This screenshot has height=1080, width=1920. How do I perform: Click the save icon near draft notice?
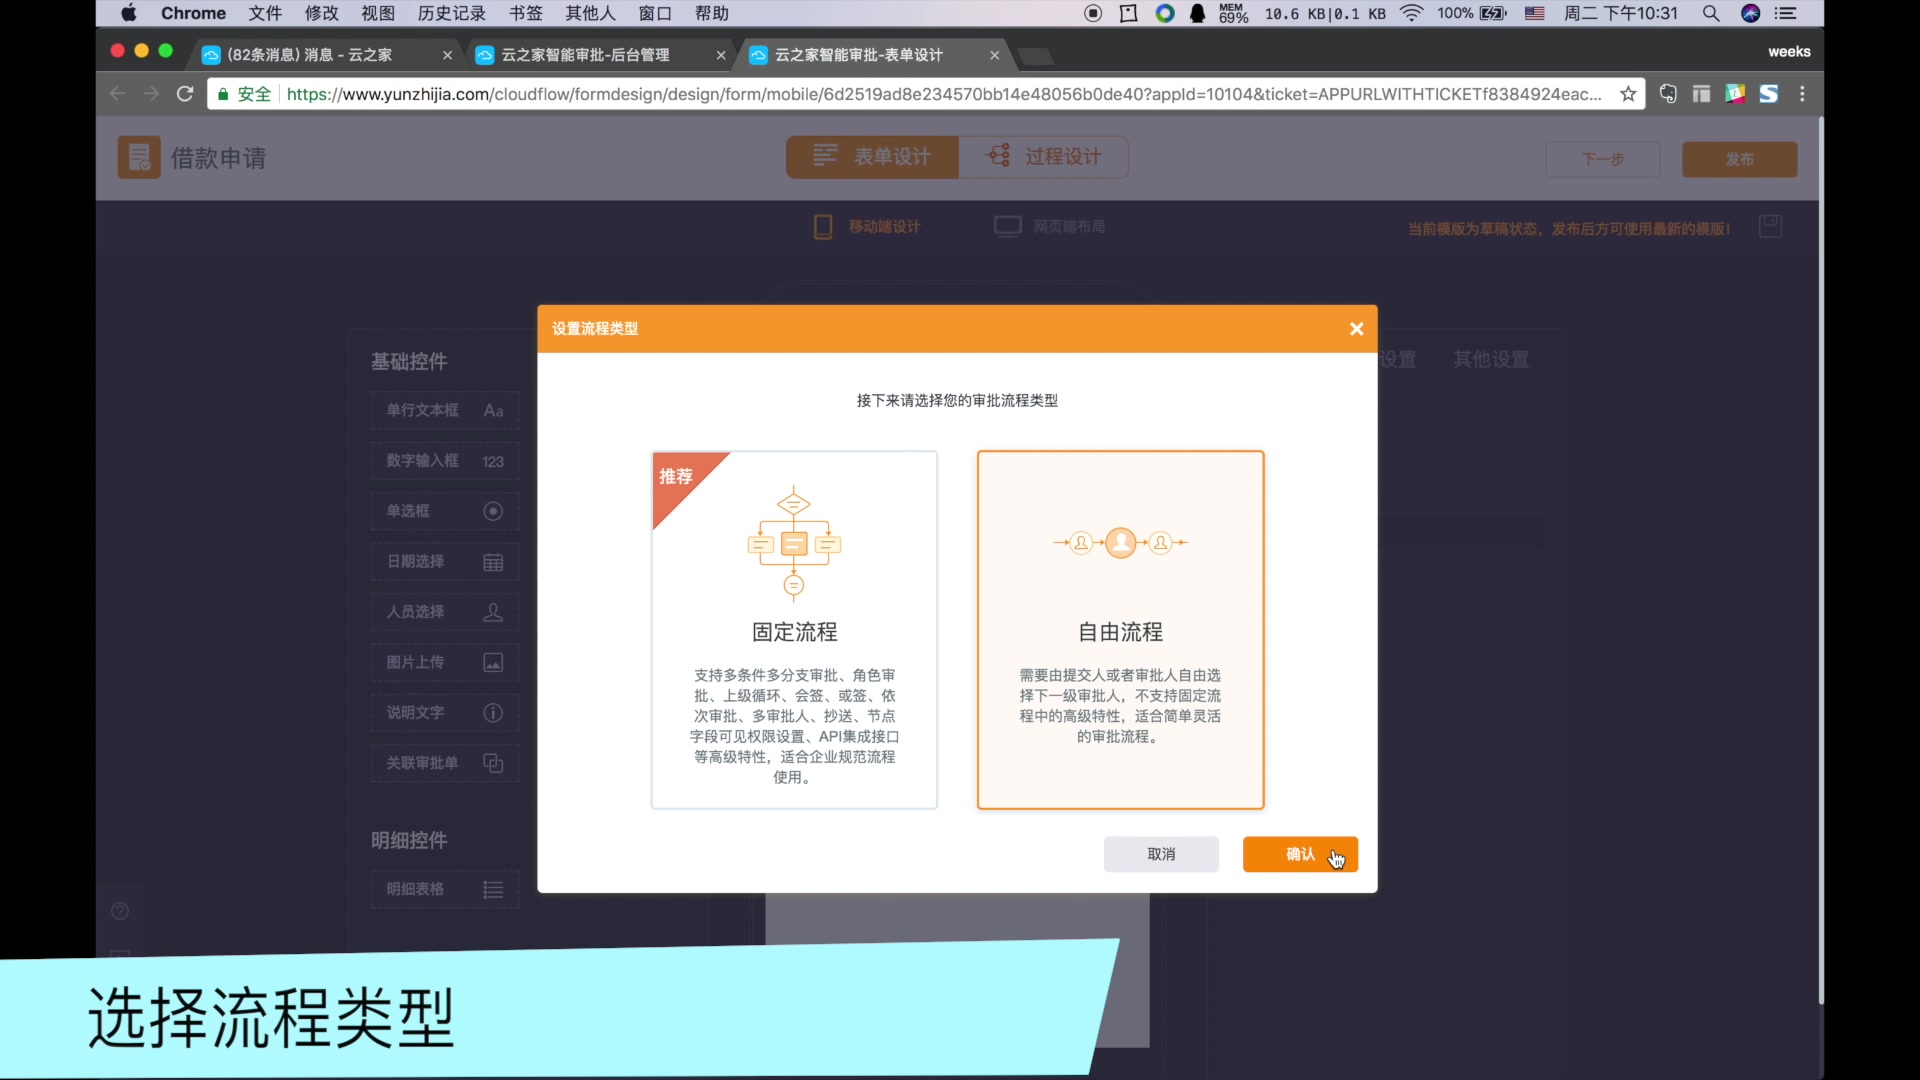[1770, 227]
